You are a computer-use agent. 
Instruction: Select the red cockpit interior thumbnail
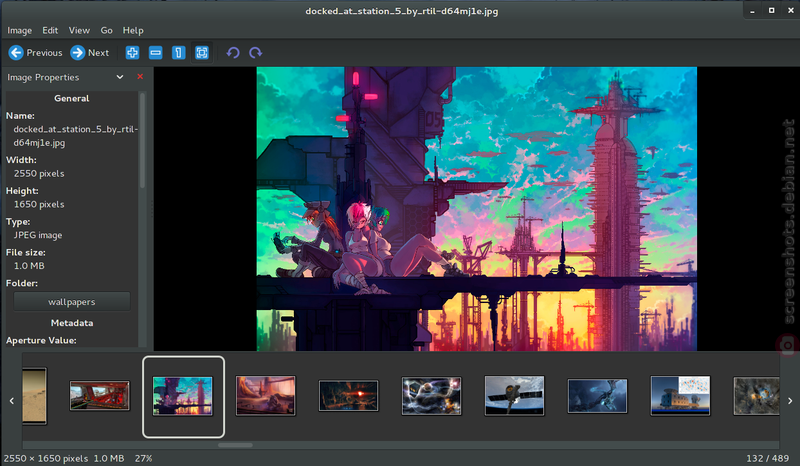(x=99, y=396)
